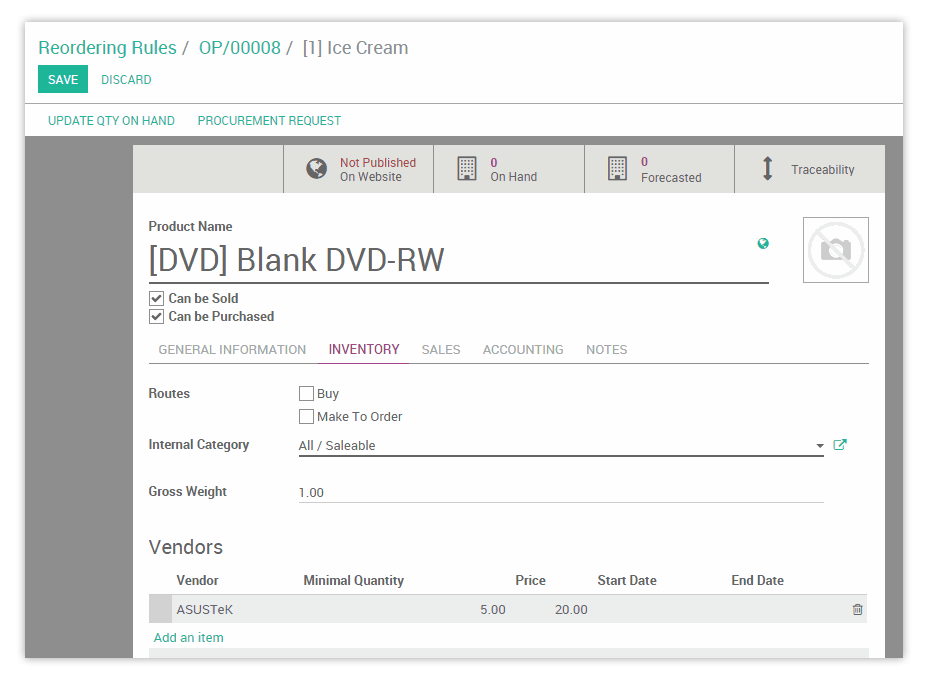
Task: Switch to the SALES tab
Action: [x=440, y=349]
